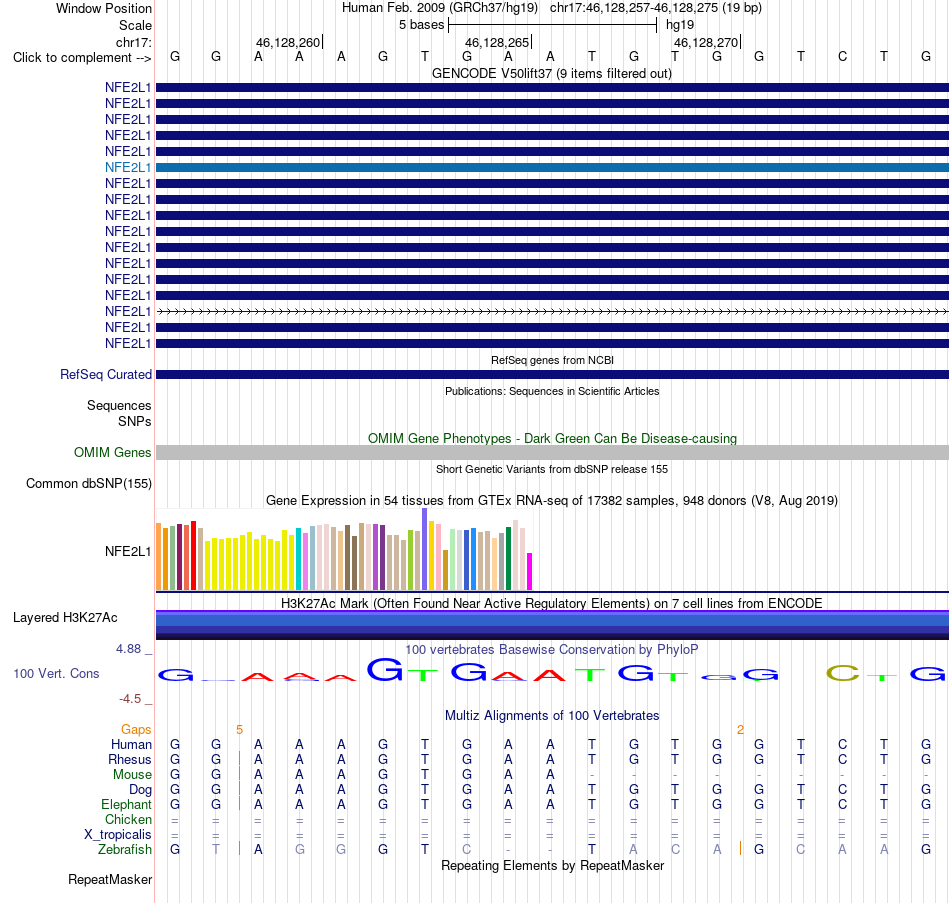Image resolution: width=950 pixels, height=903 pixels.
Task: Click the orange gap count '5'
Action: [239, 730]
